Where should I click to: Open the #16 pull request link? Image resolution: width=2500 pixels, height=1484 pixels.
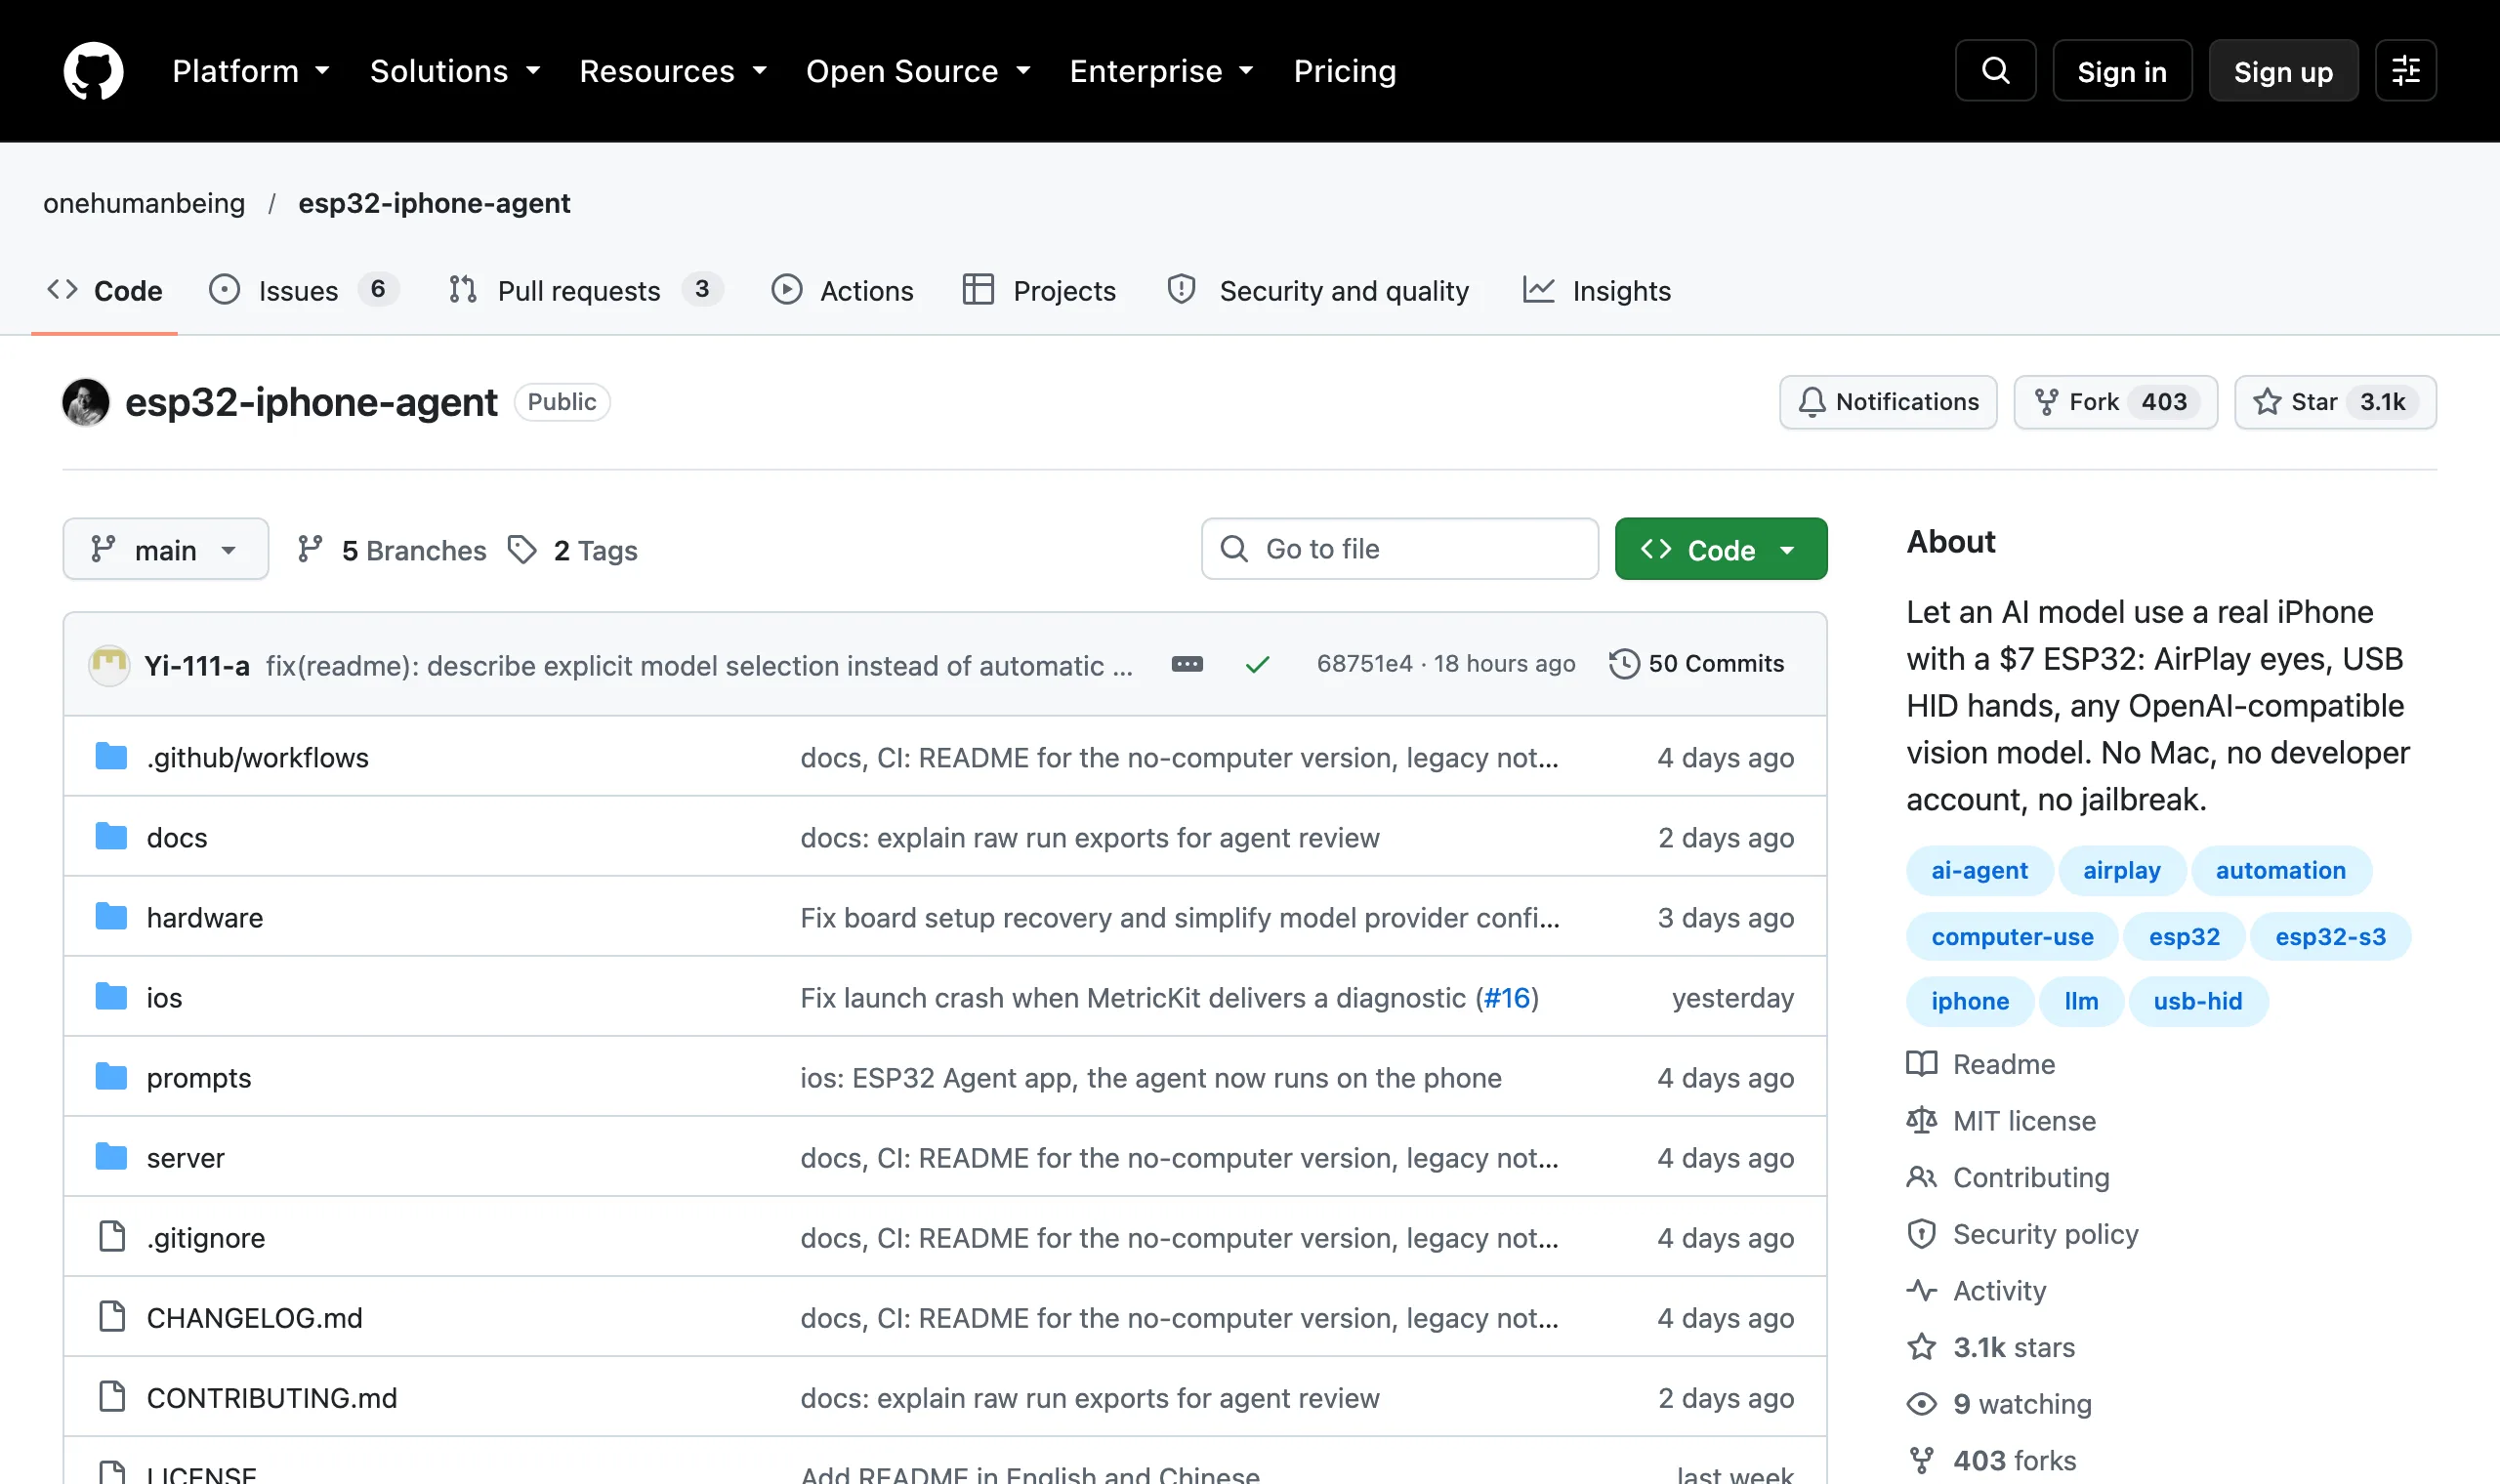tap(1507, 998)
